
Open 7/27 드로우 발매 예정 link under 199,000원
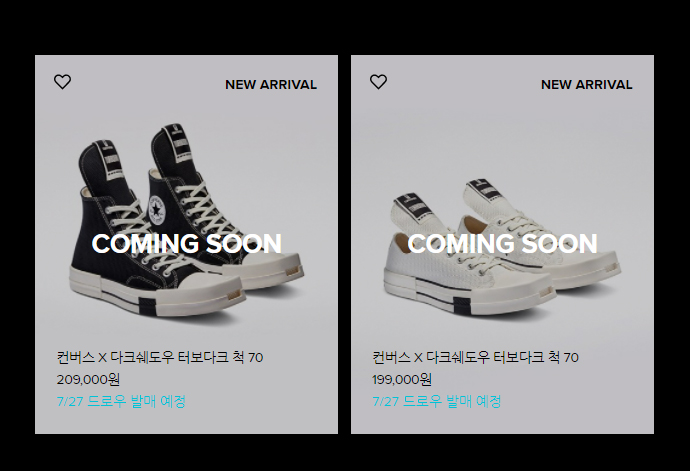click(x=437, y=401)
